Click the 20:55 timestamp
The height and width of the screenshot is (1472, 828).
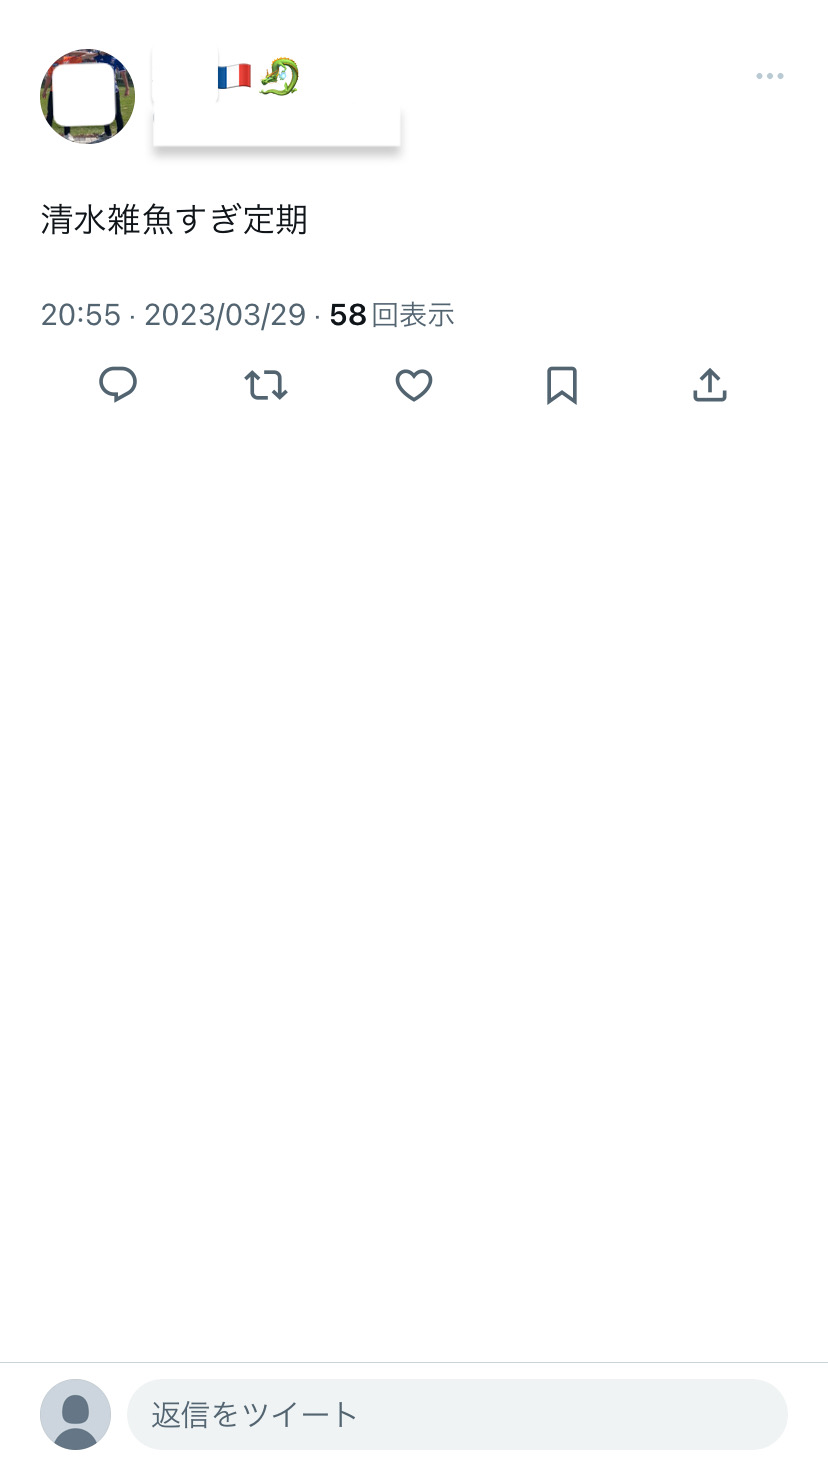click(x=81, y=315)
